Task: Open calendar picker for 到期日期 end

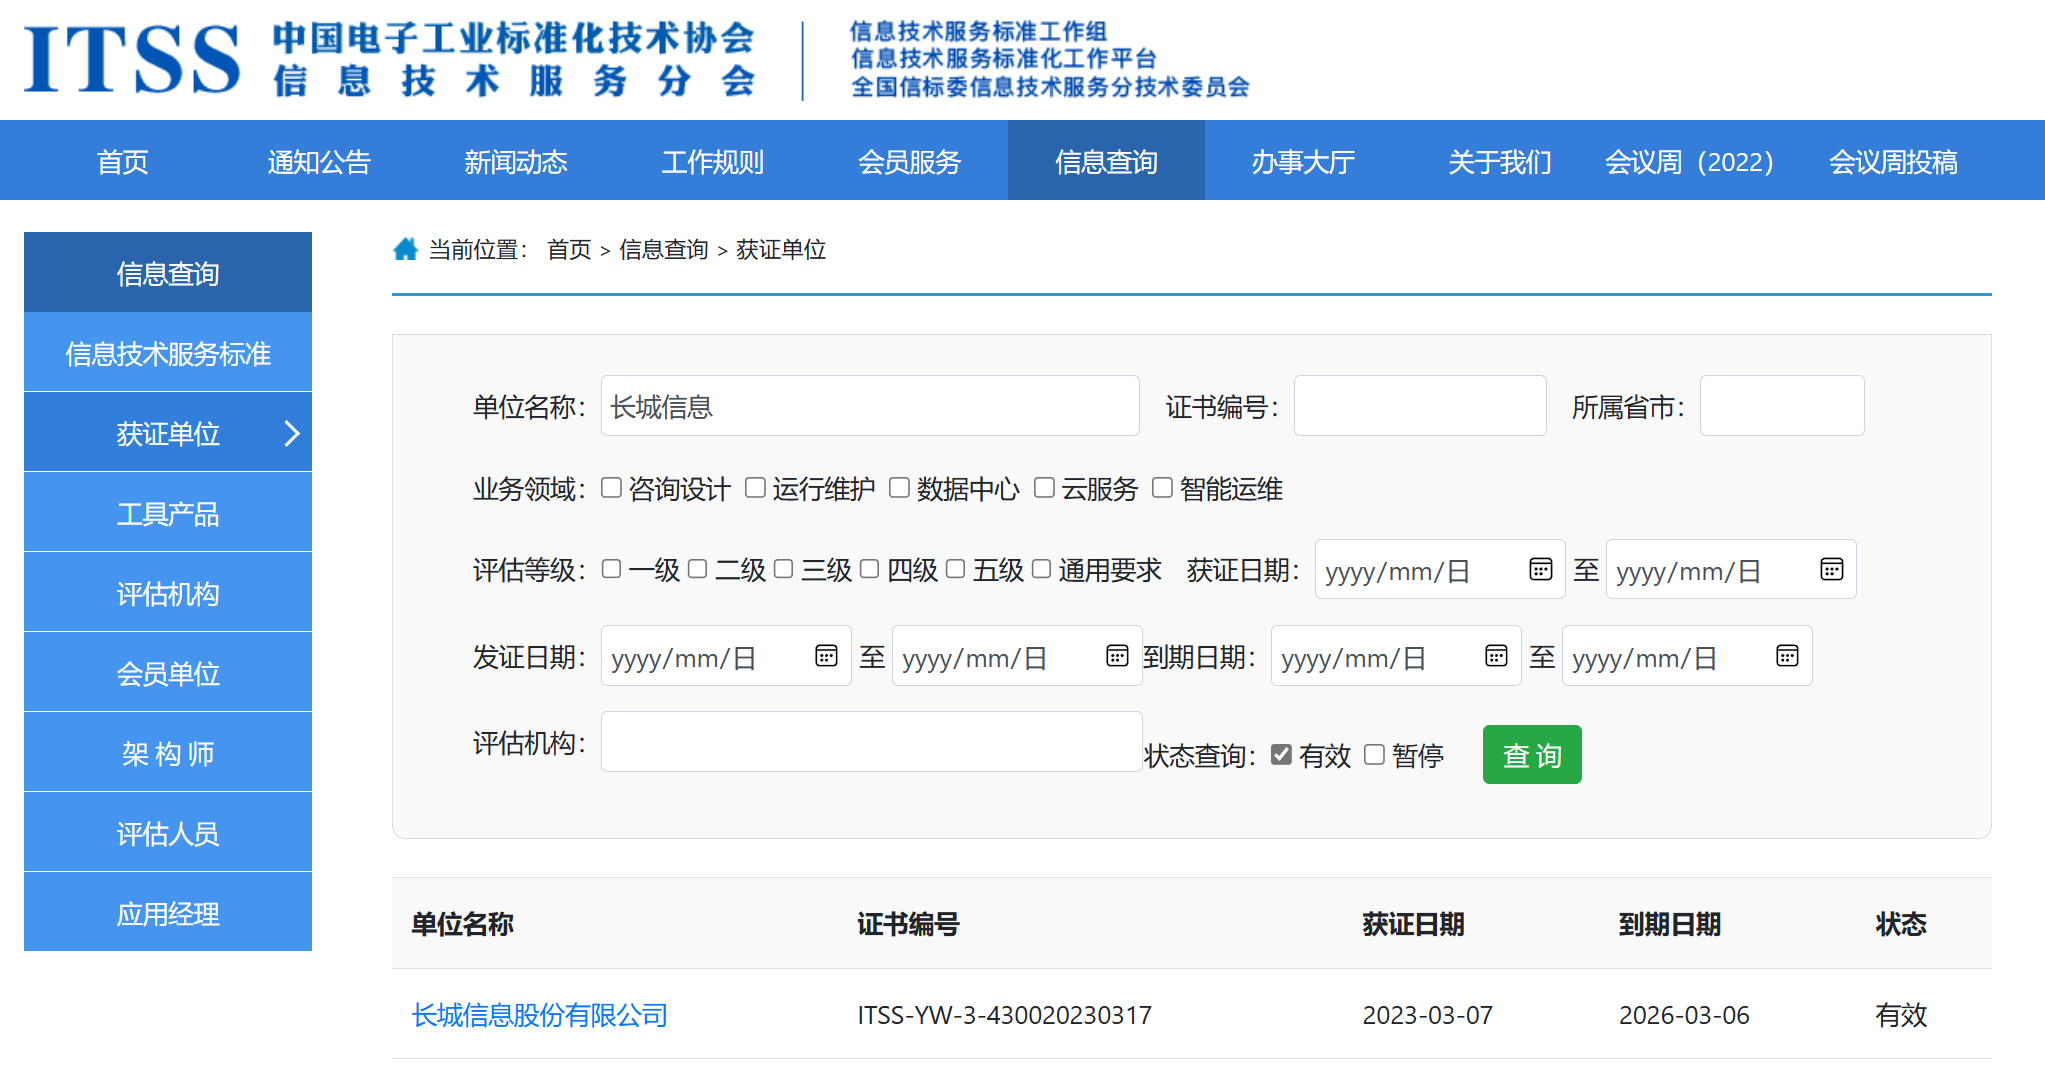Action: 1787,656
